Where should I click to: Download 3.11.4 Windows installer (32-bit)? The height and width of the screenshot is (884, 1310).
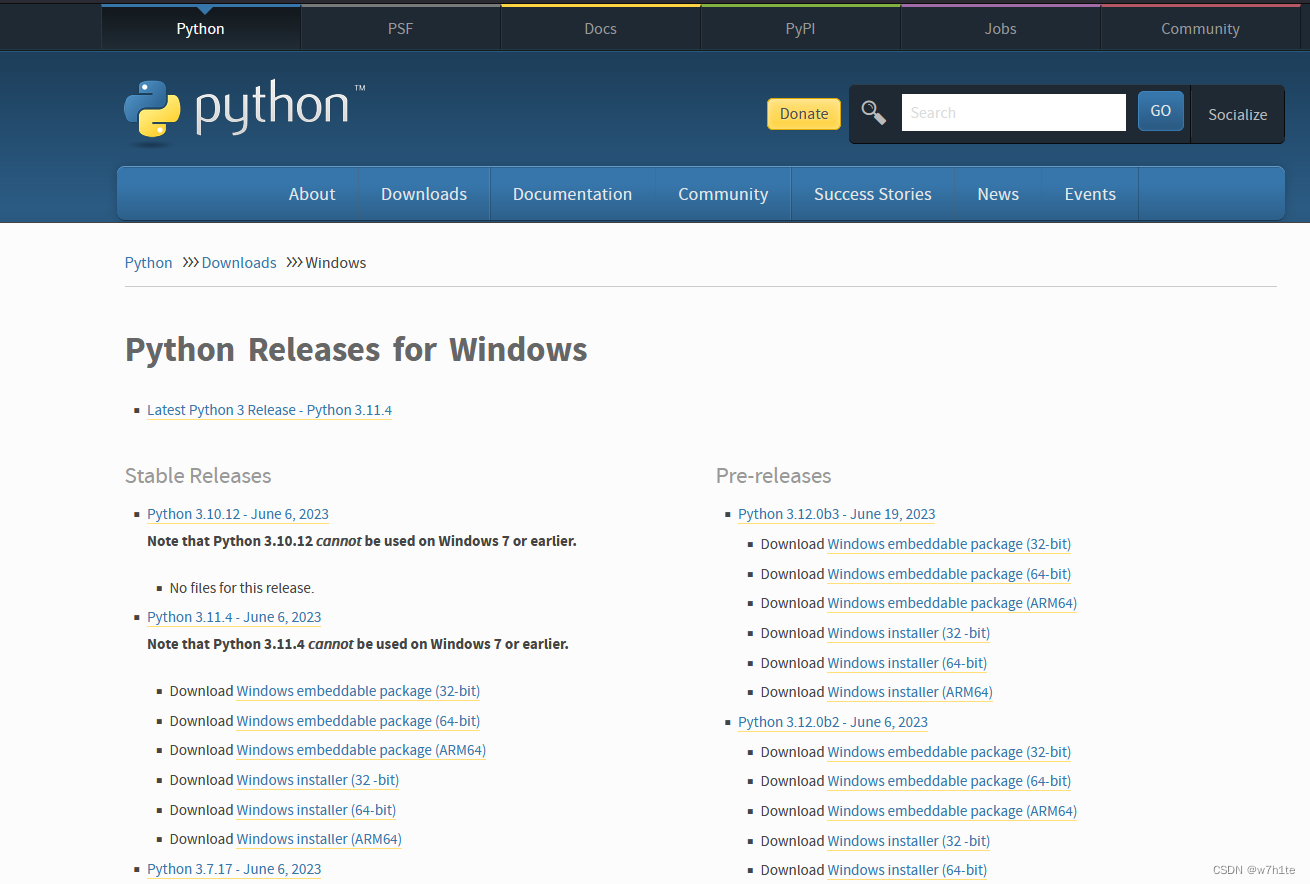318,780
